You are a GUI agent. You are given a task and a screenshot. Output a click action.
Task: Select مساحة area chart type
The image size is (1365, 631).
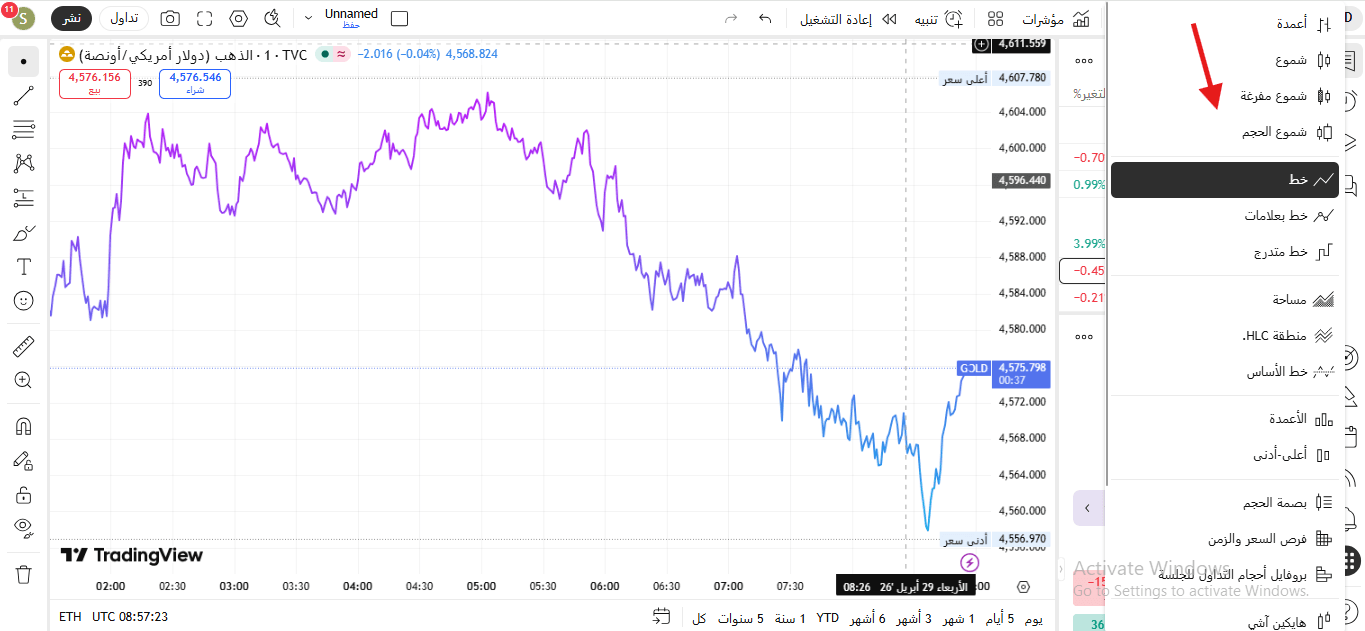pyautogui.click(x=1225, y=299)
